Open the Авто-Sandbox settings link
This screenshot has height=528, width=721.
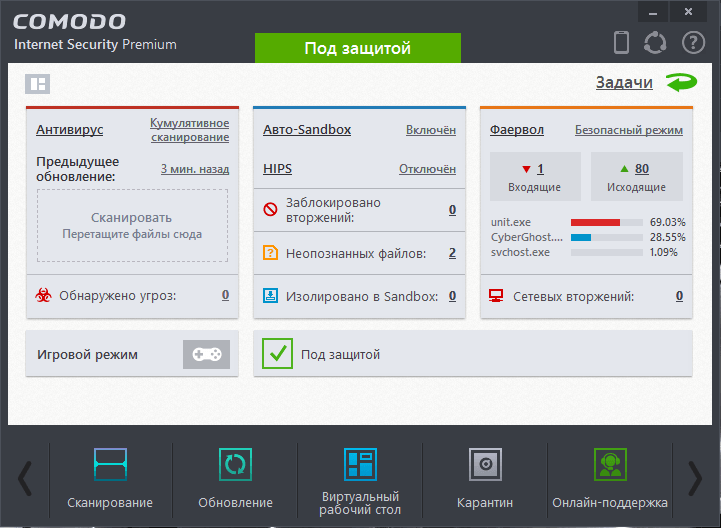point(307,130)
